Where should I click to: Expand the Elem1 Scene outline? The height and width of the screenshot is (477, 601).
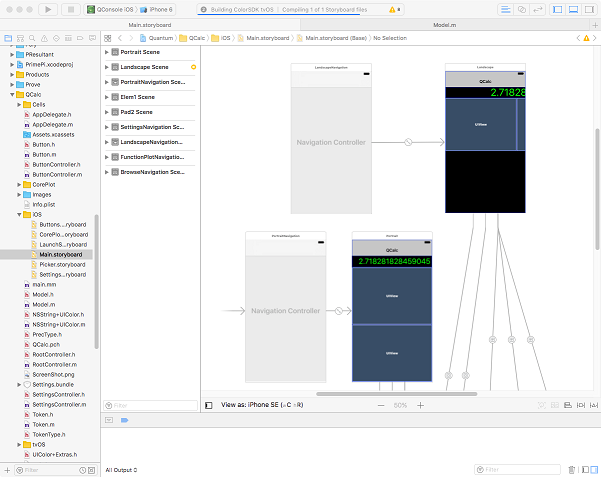[x=107, y=97]
